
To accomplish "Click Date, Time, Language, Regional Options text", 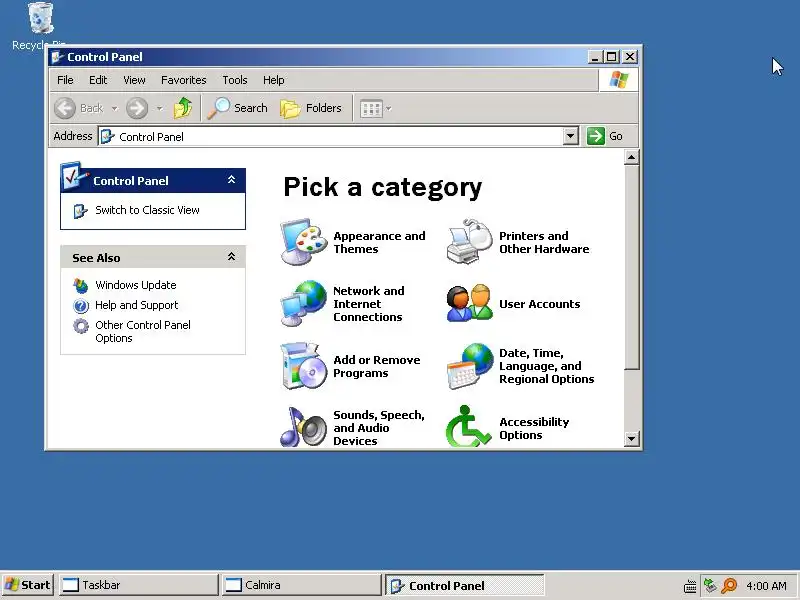I will tap(546, 366).
